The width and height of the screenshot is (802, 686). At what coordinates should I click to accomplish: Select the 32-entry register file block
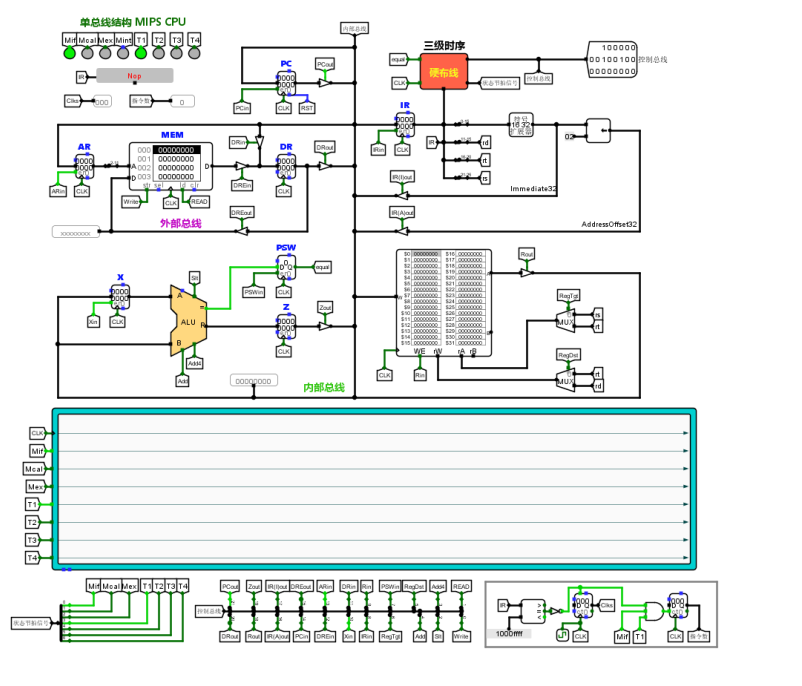point(444,303)
